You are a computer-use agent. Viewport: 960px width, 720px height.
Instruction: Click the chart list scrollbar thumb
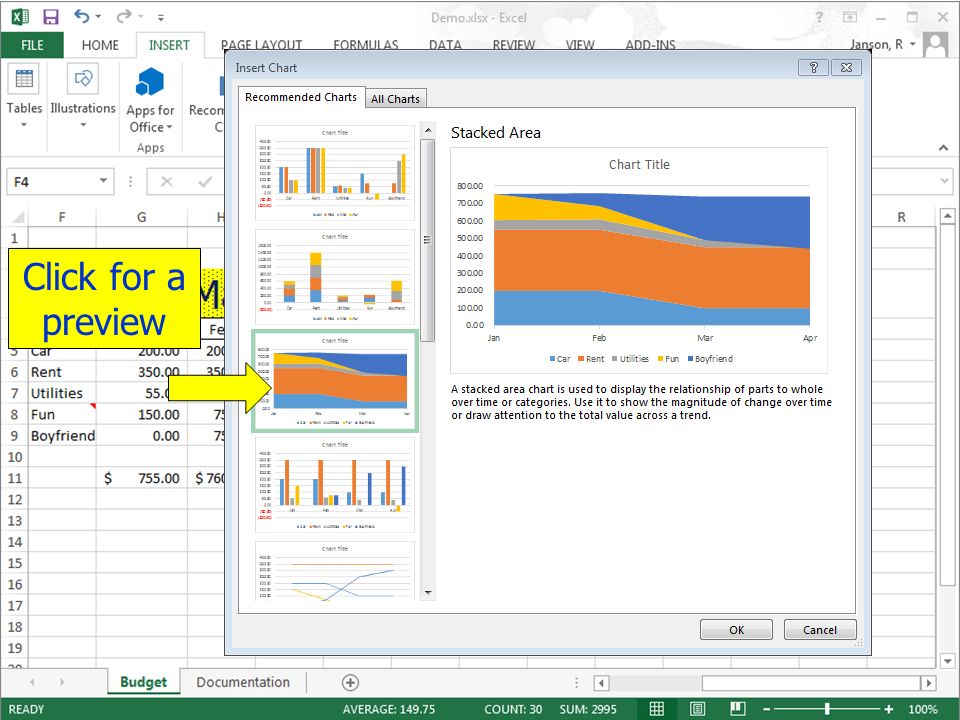point(428,240)
